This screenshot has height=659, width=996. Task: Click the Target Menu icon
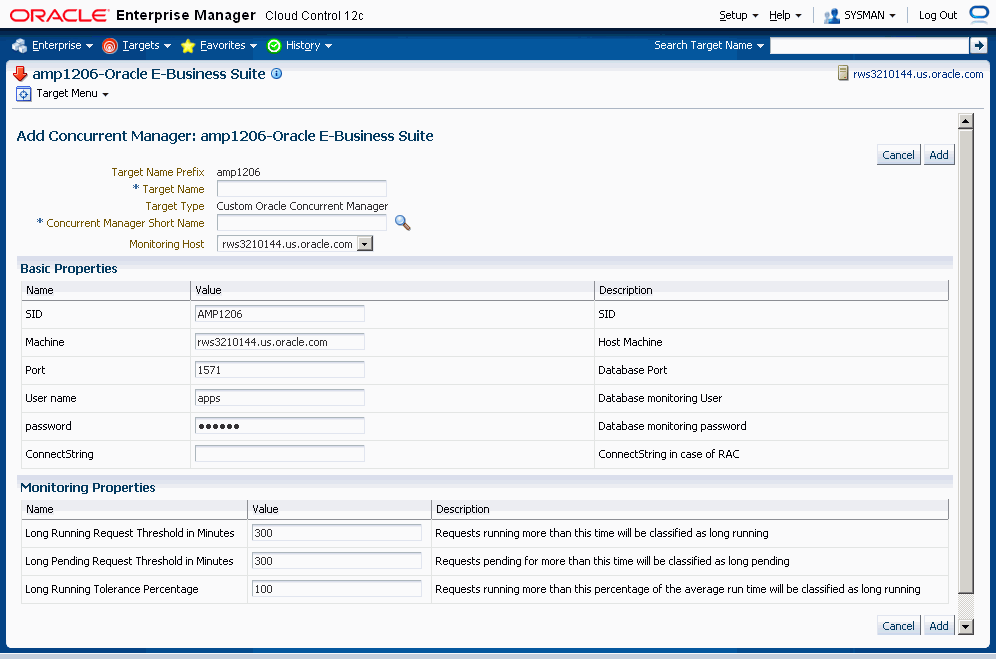(x=24, y=94)
